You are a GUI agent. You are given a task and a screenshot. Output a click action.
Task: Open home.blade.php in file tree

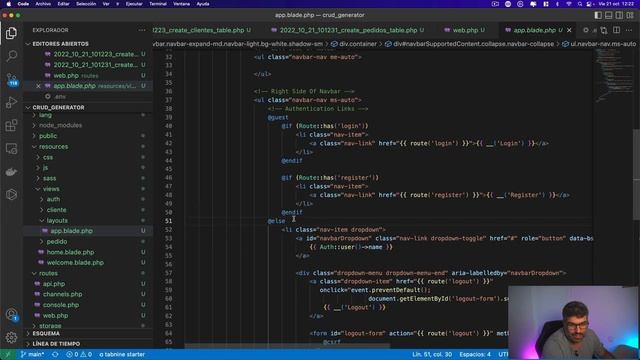(70, 252)
